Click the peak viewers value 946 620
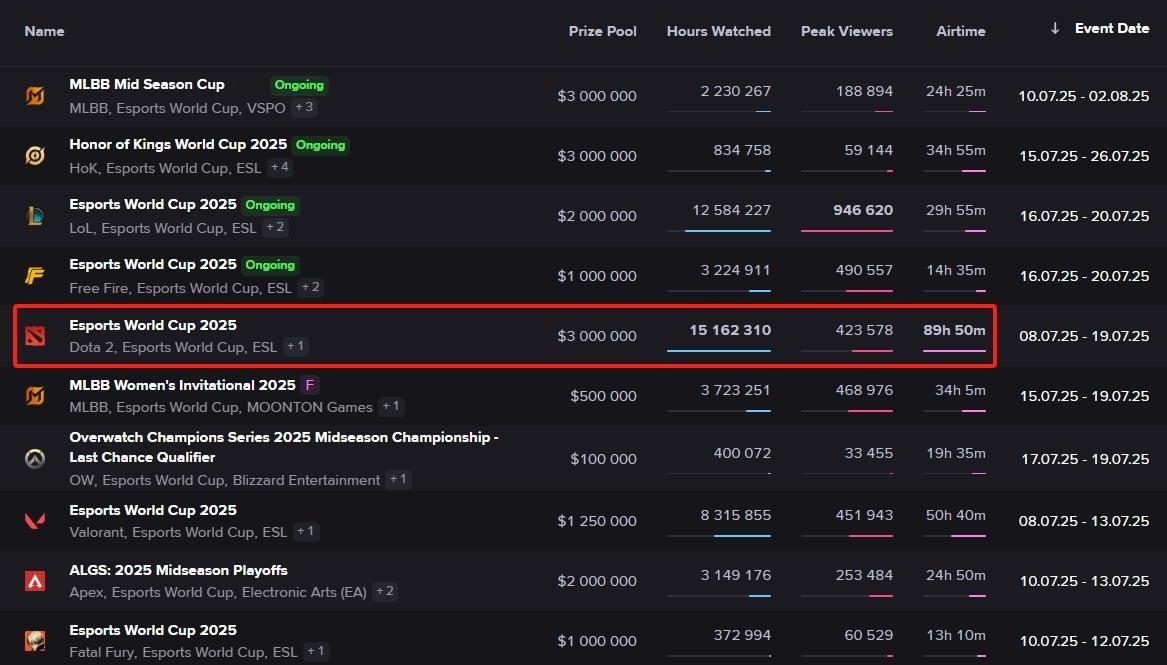The height and width of the screenshot is (665, 1167). pyautogui.click(x=863, y=211)
